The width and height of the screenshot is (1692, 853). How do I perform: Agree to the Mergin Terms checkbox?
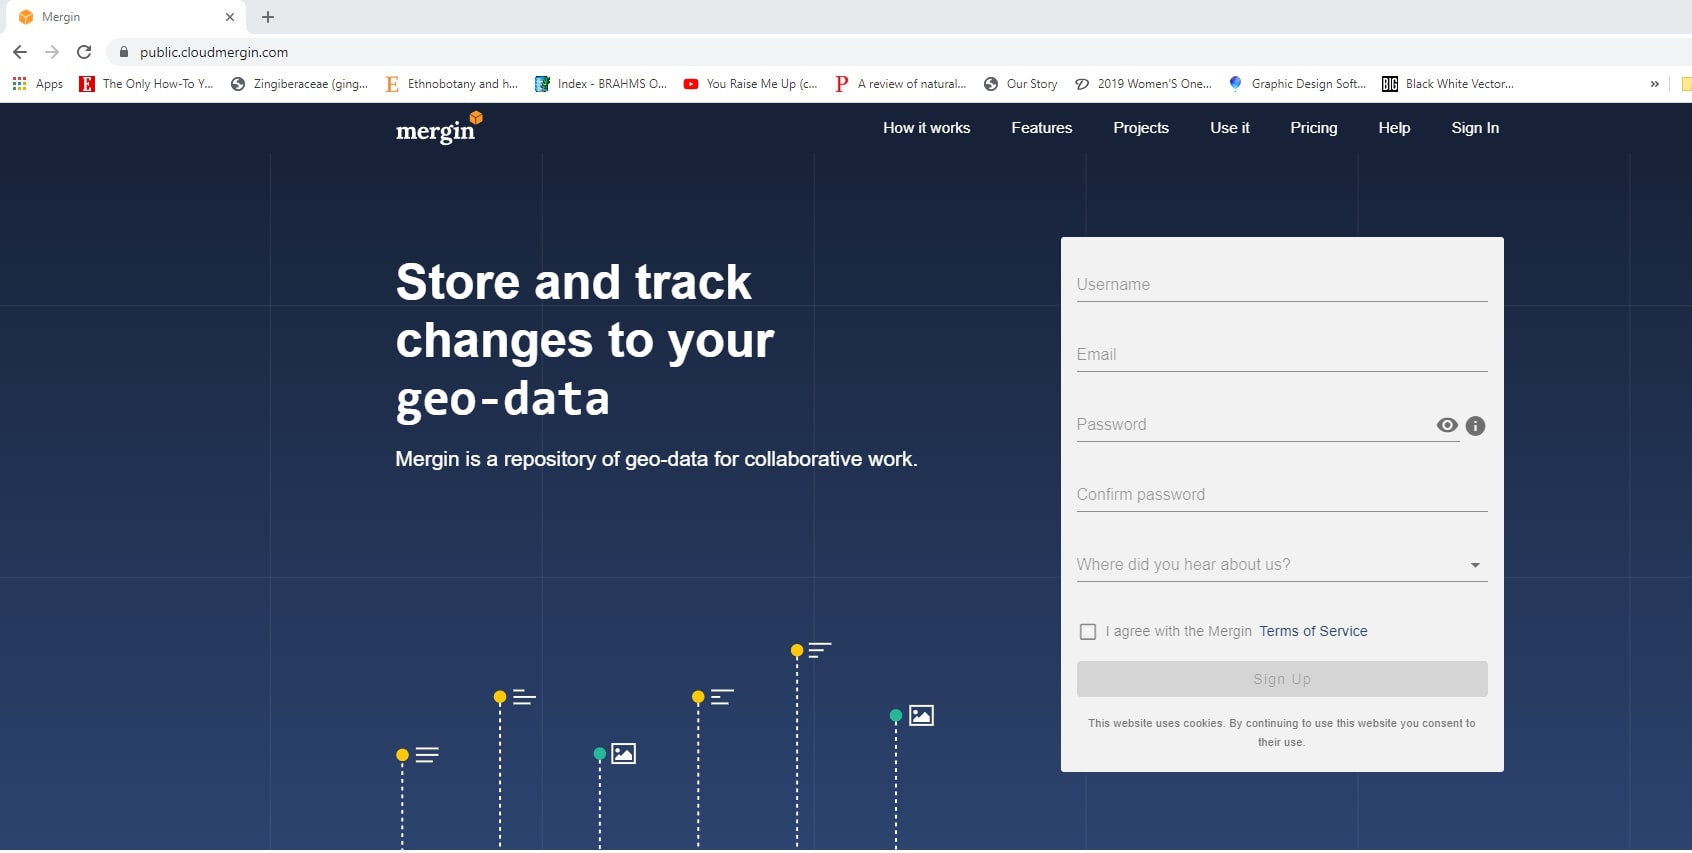pos(1088,632)
